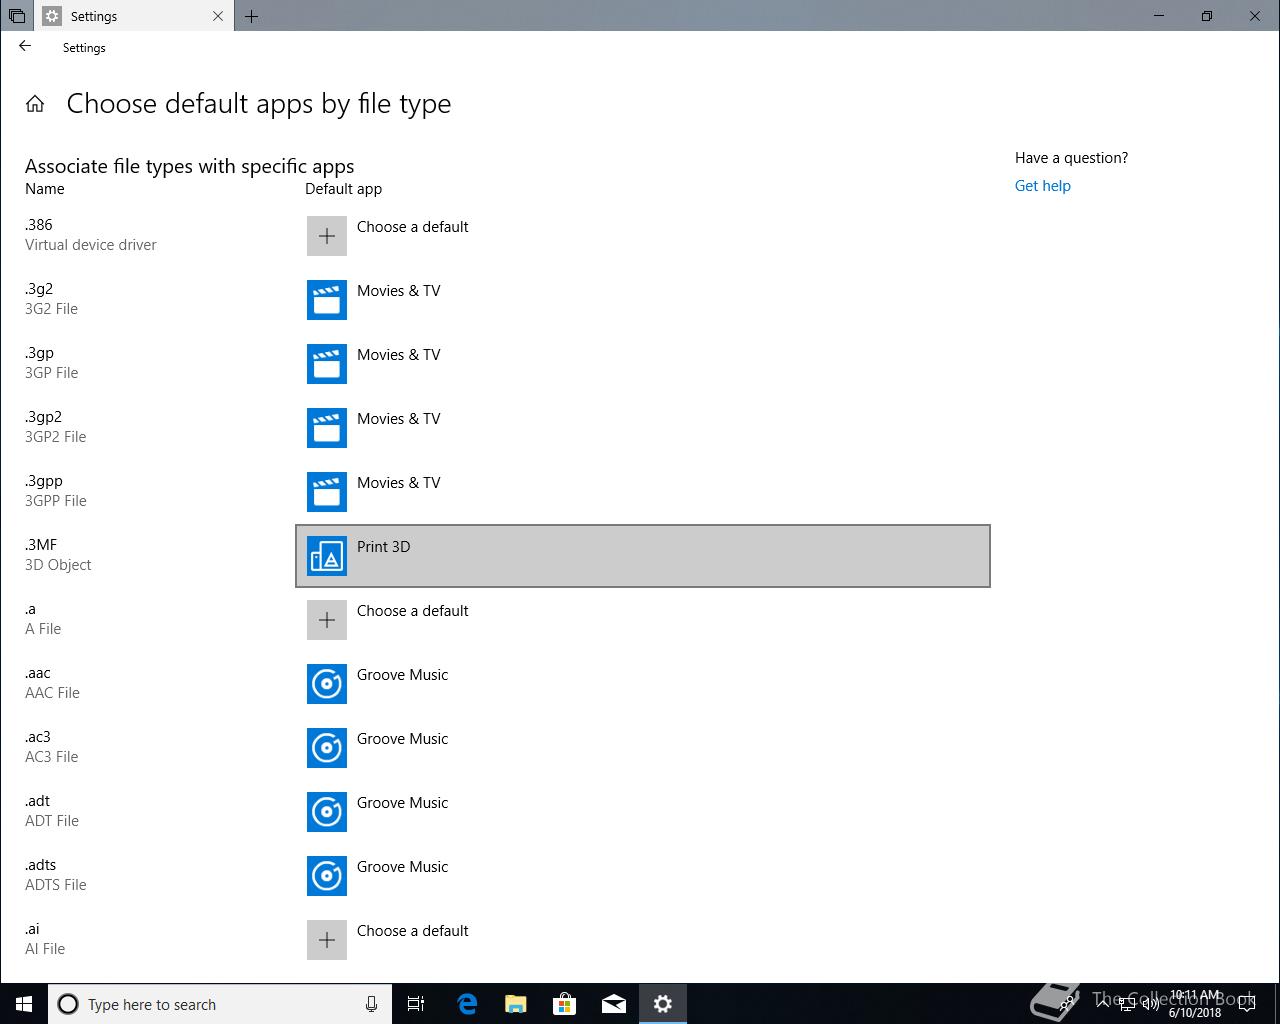Click the Movies & TV icon for .3gp

click(x=326, y=364)
